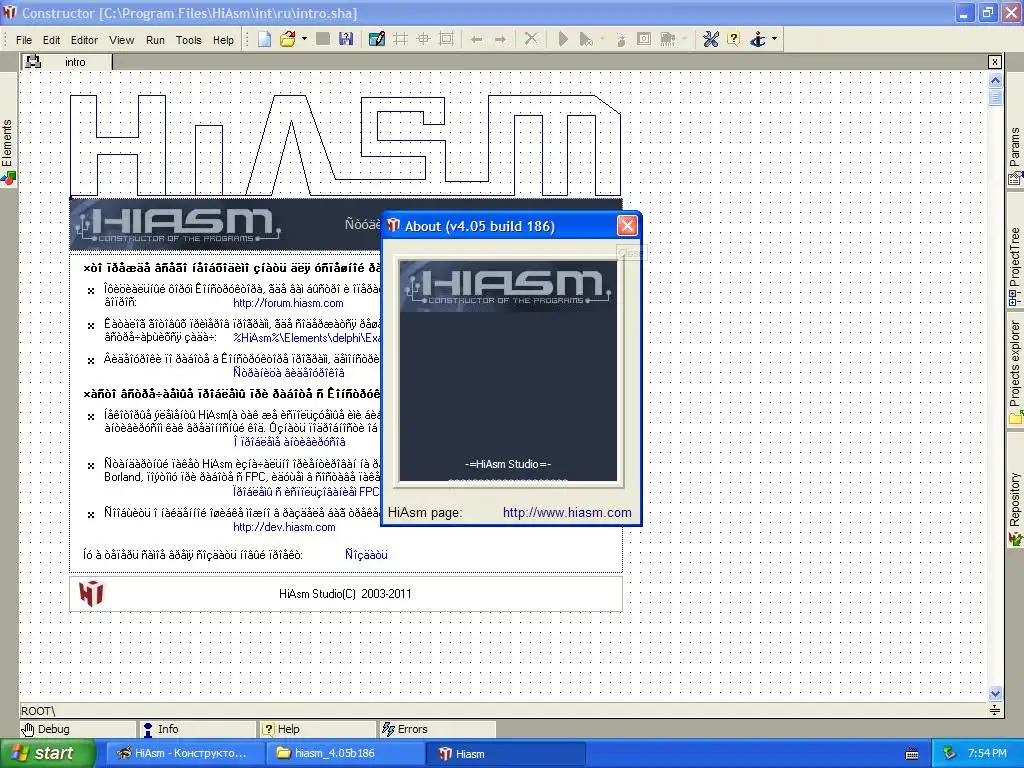Click the Open project folder icon

point(287,39)
